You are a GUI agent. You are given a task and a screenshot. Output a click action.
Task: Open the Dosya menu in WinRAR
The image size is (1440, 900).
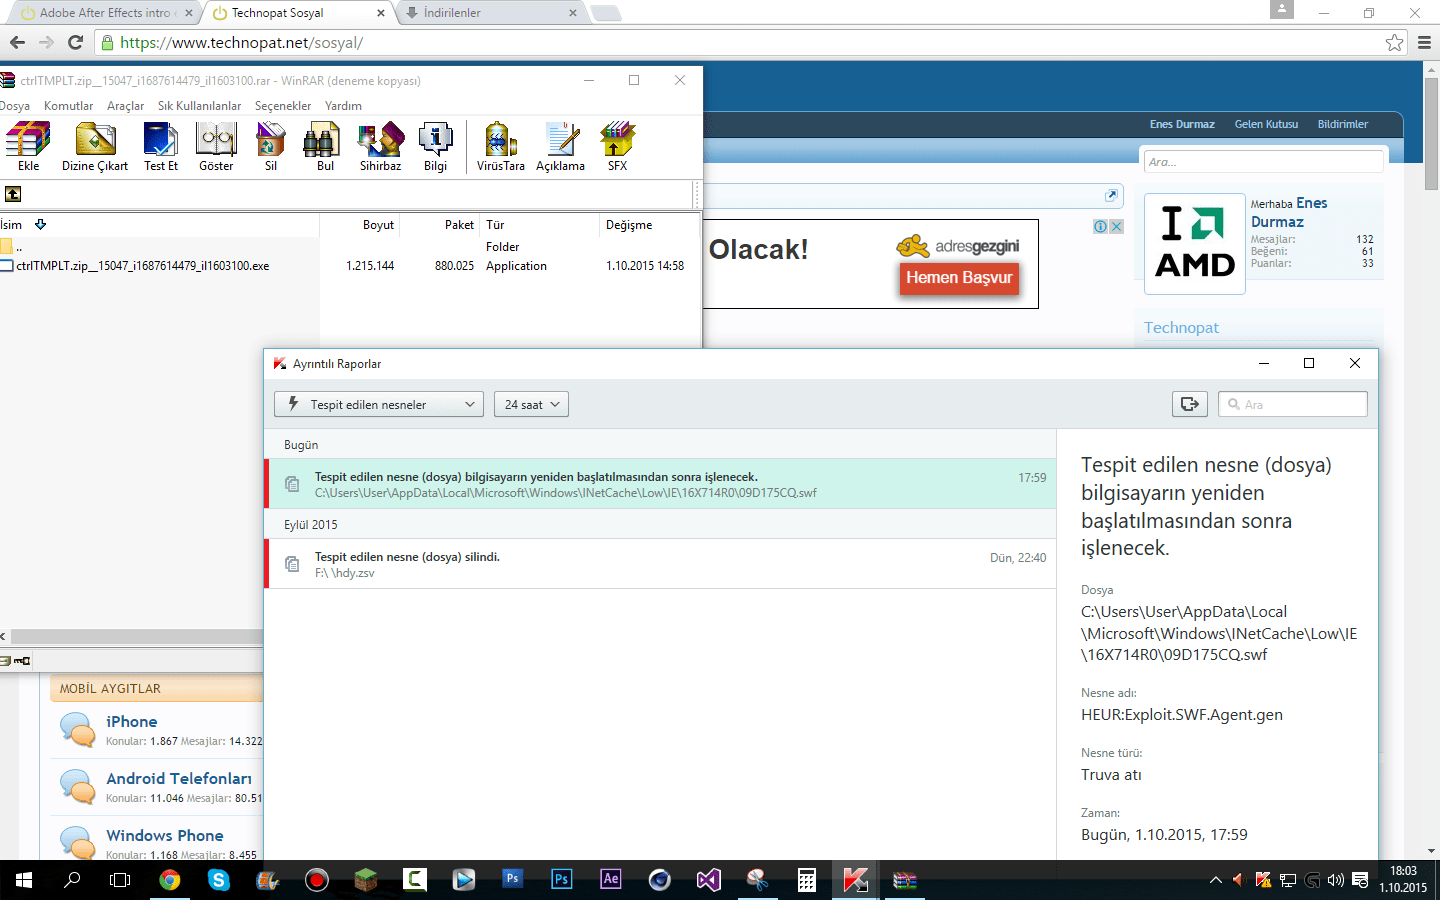14,106
